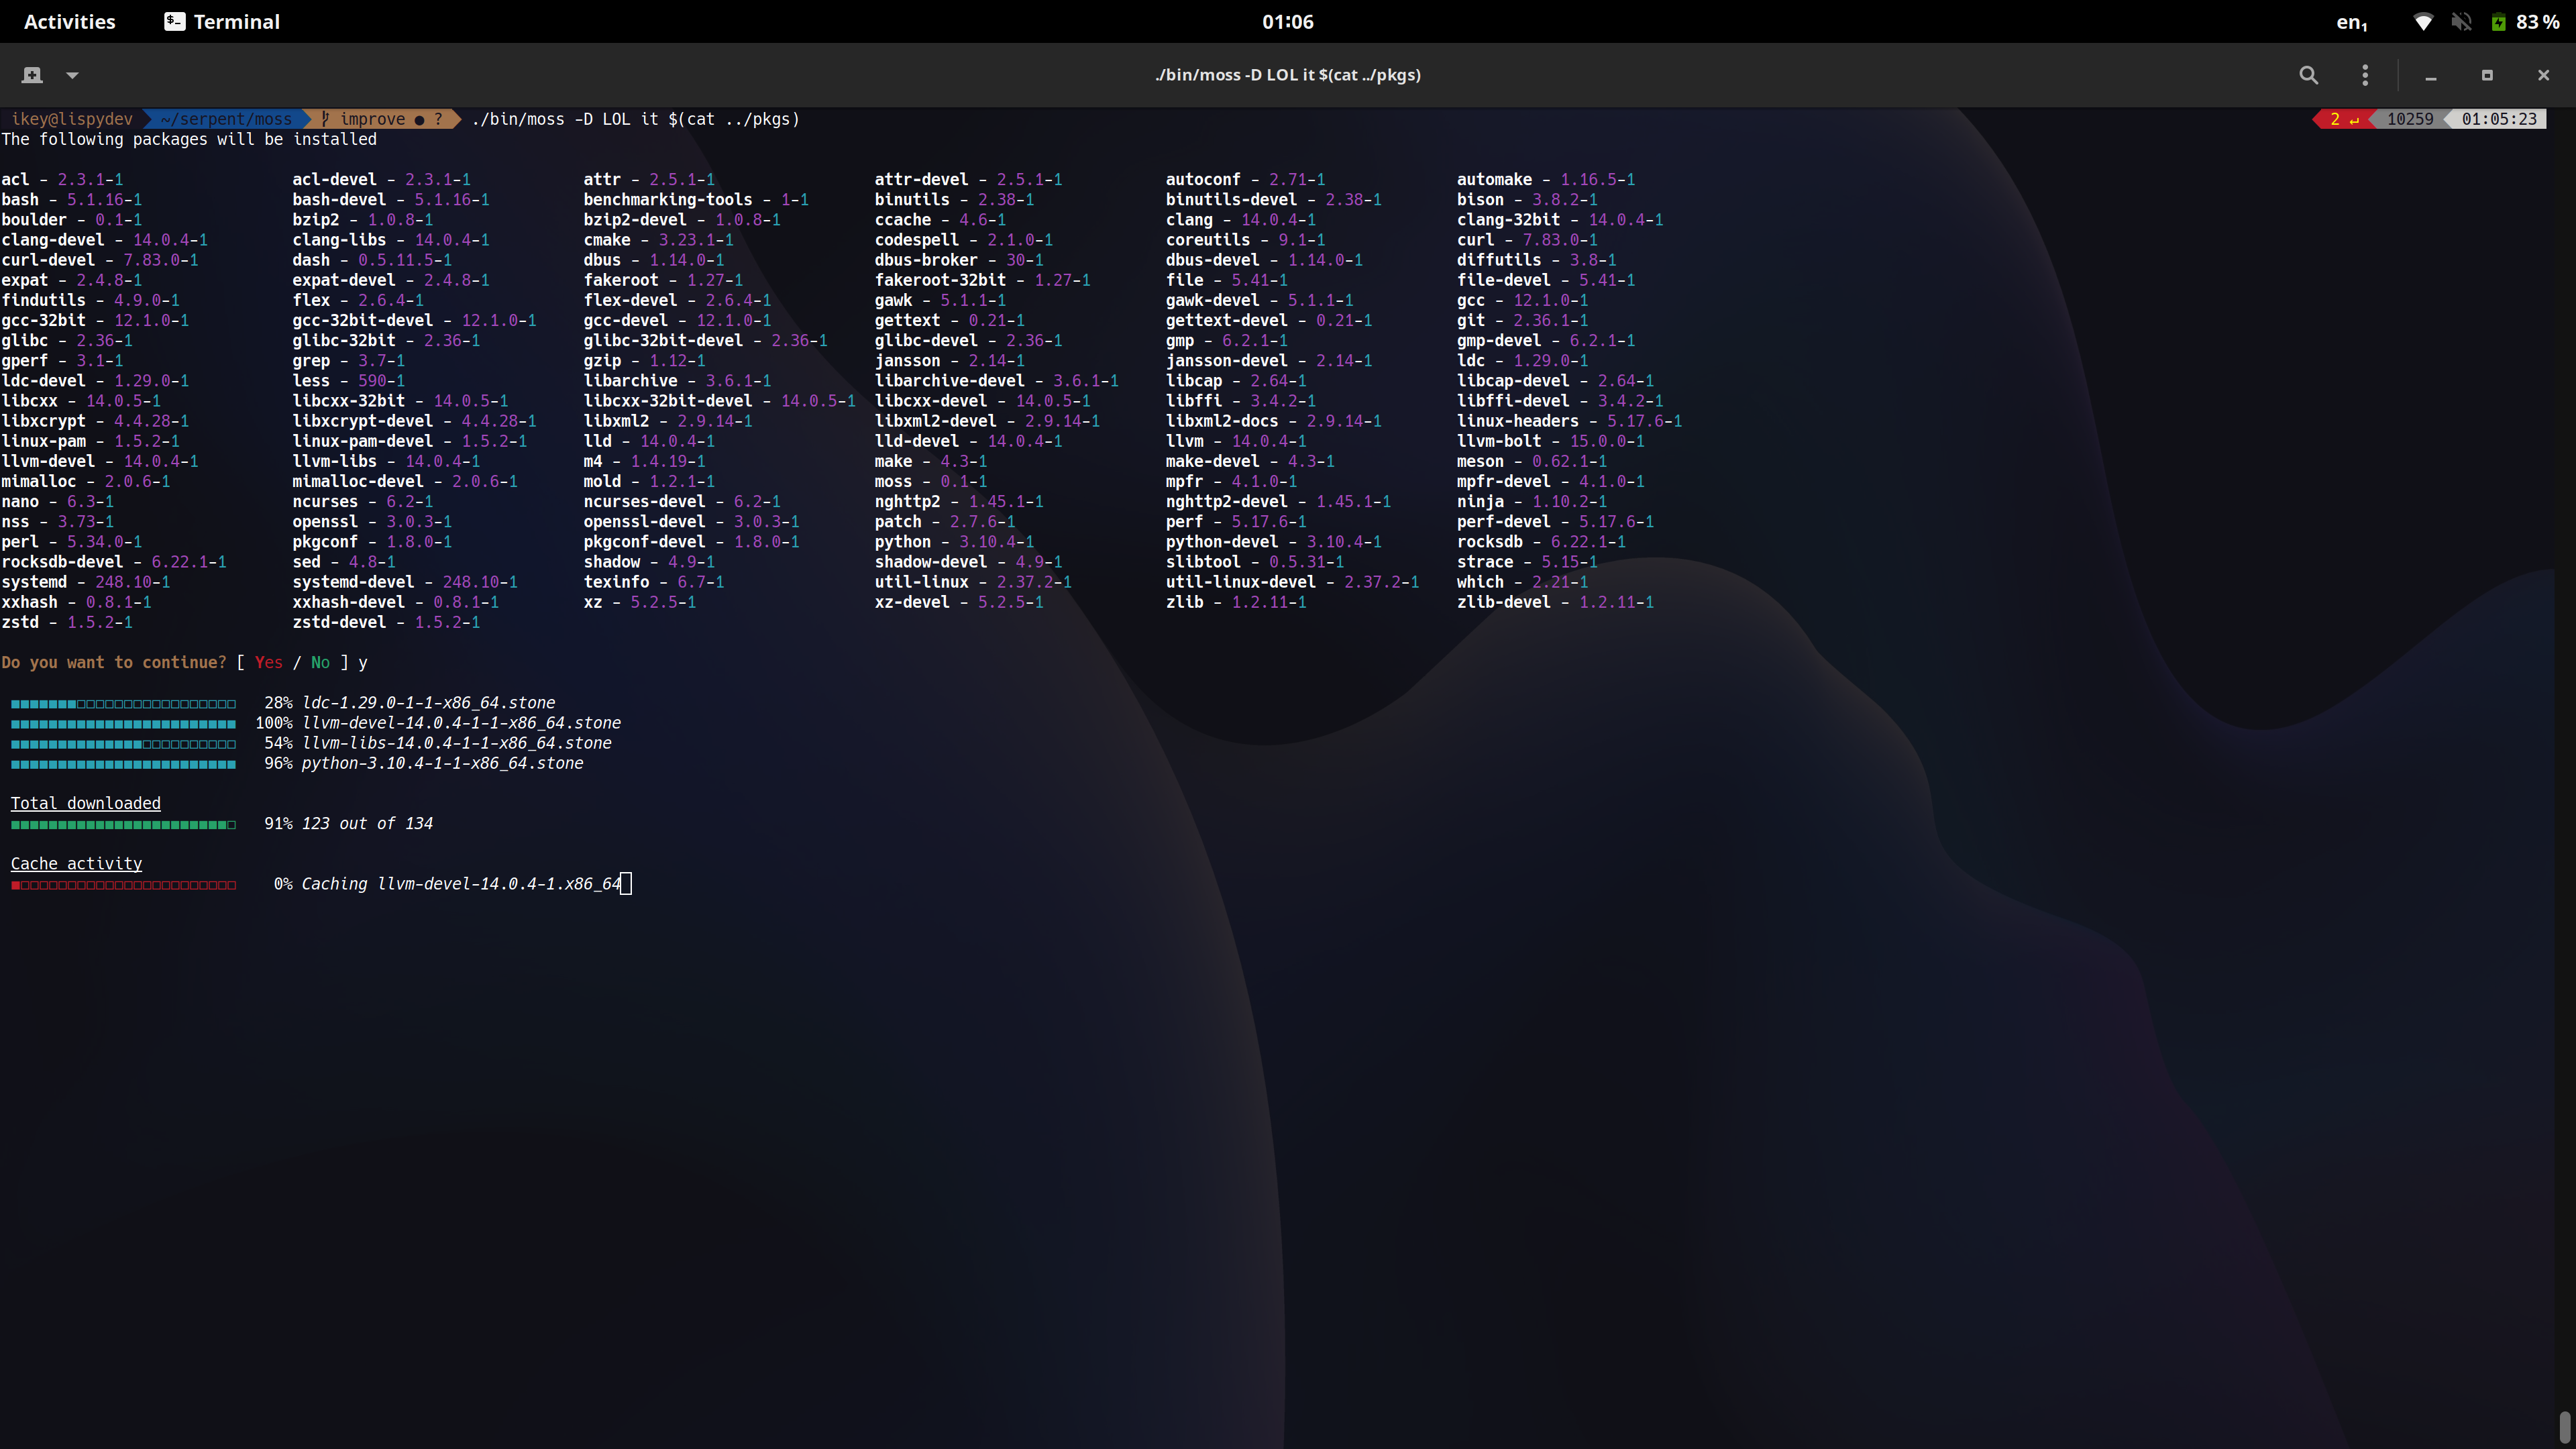Screen dimensions: 2576x1449
Task: Click the '01:05:23' prompt timestamp
Action: [x=2499, y=119]
